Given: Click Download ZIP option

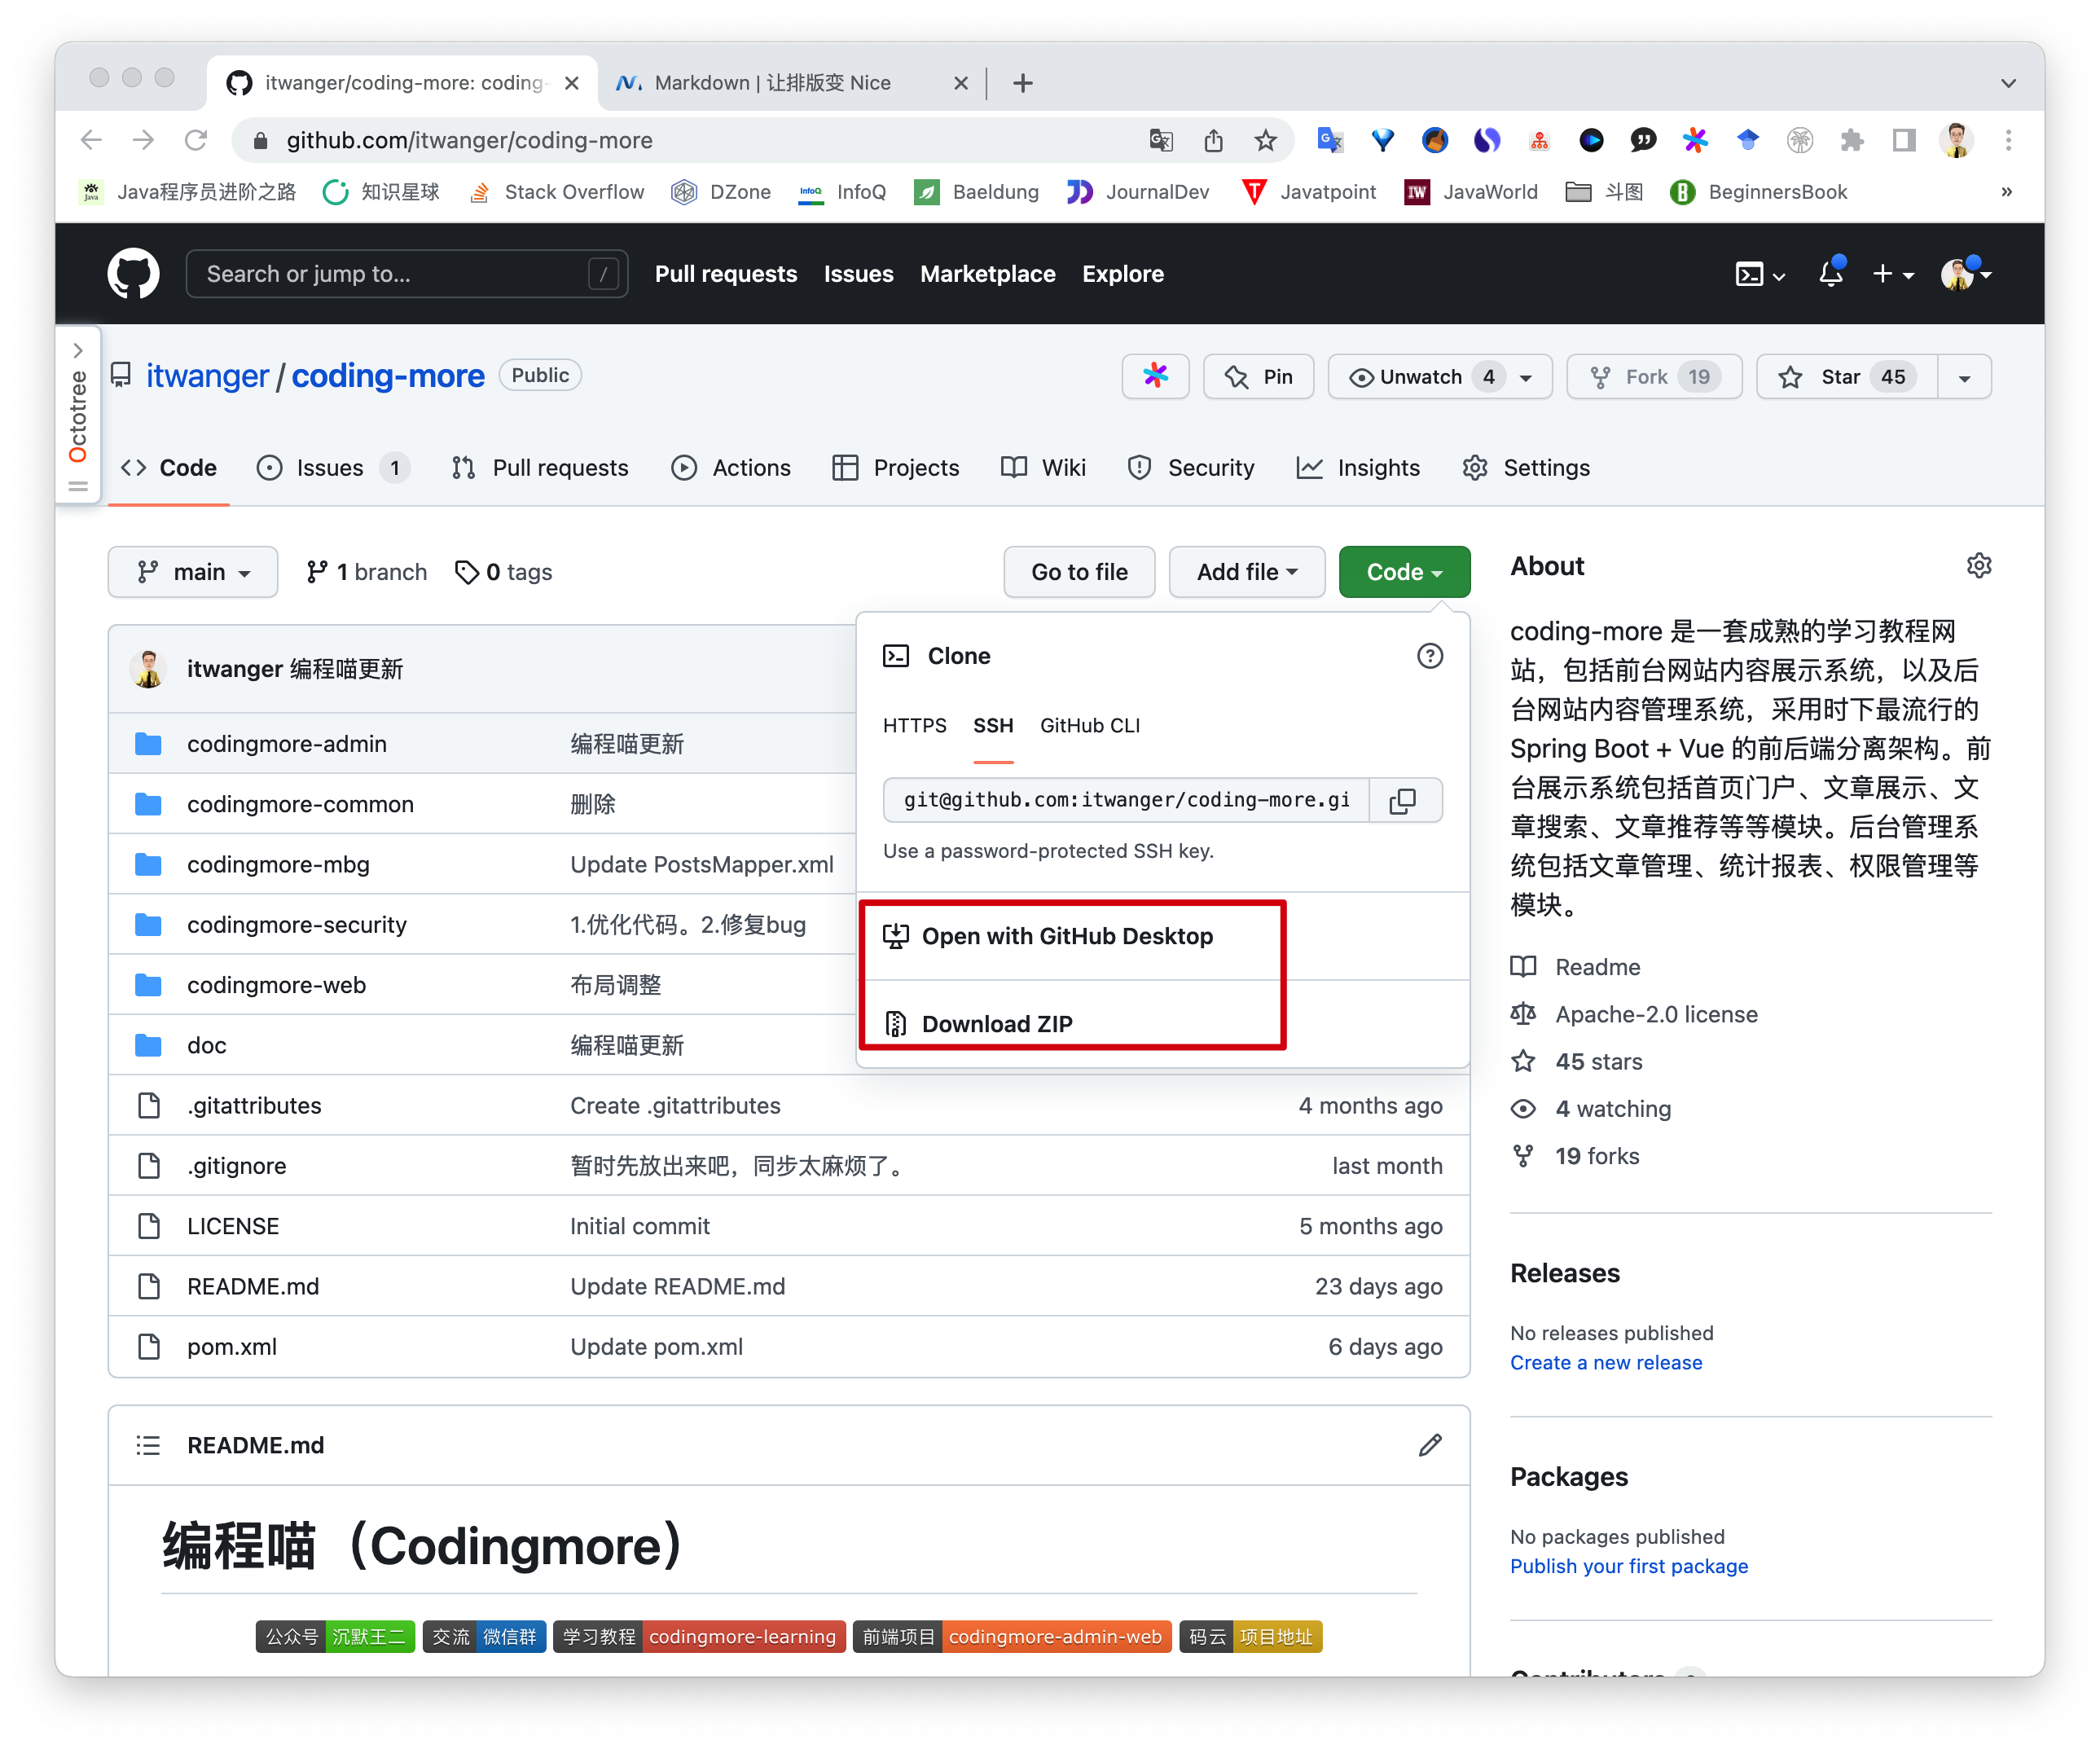Looking at the screenshot, I should point(996,1024).
